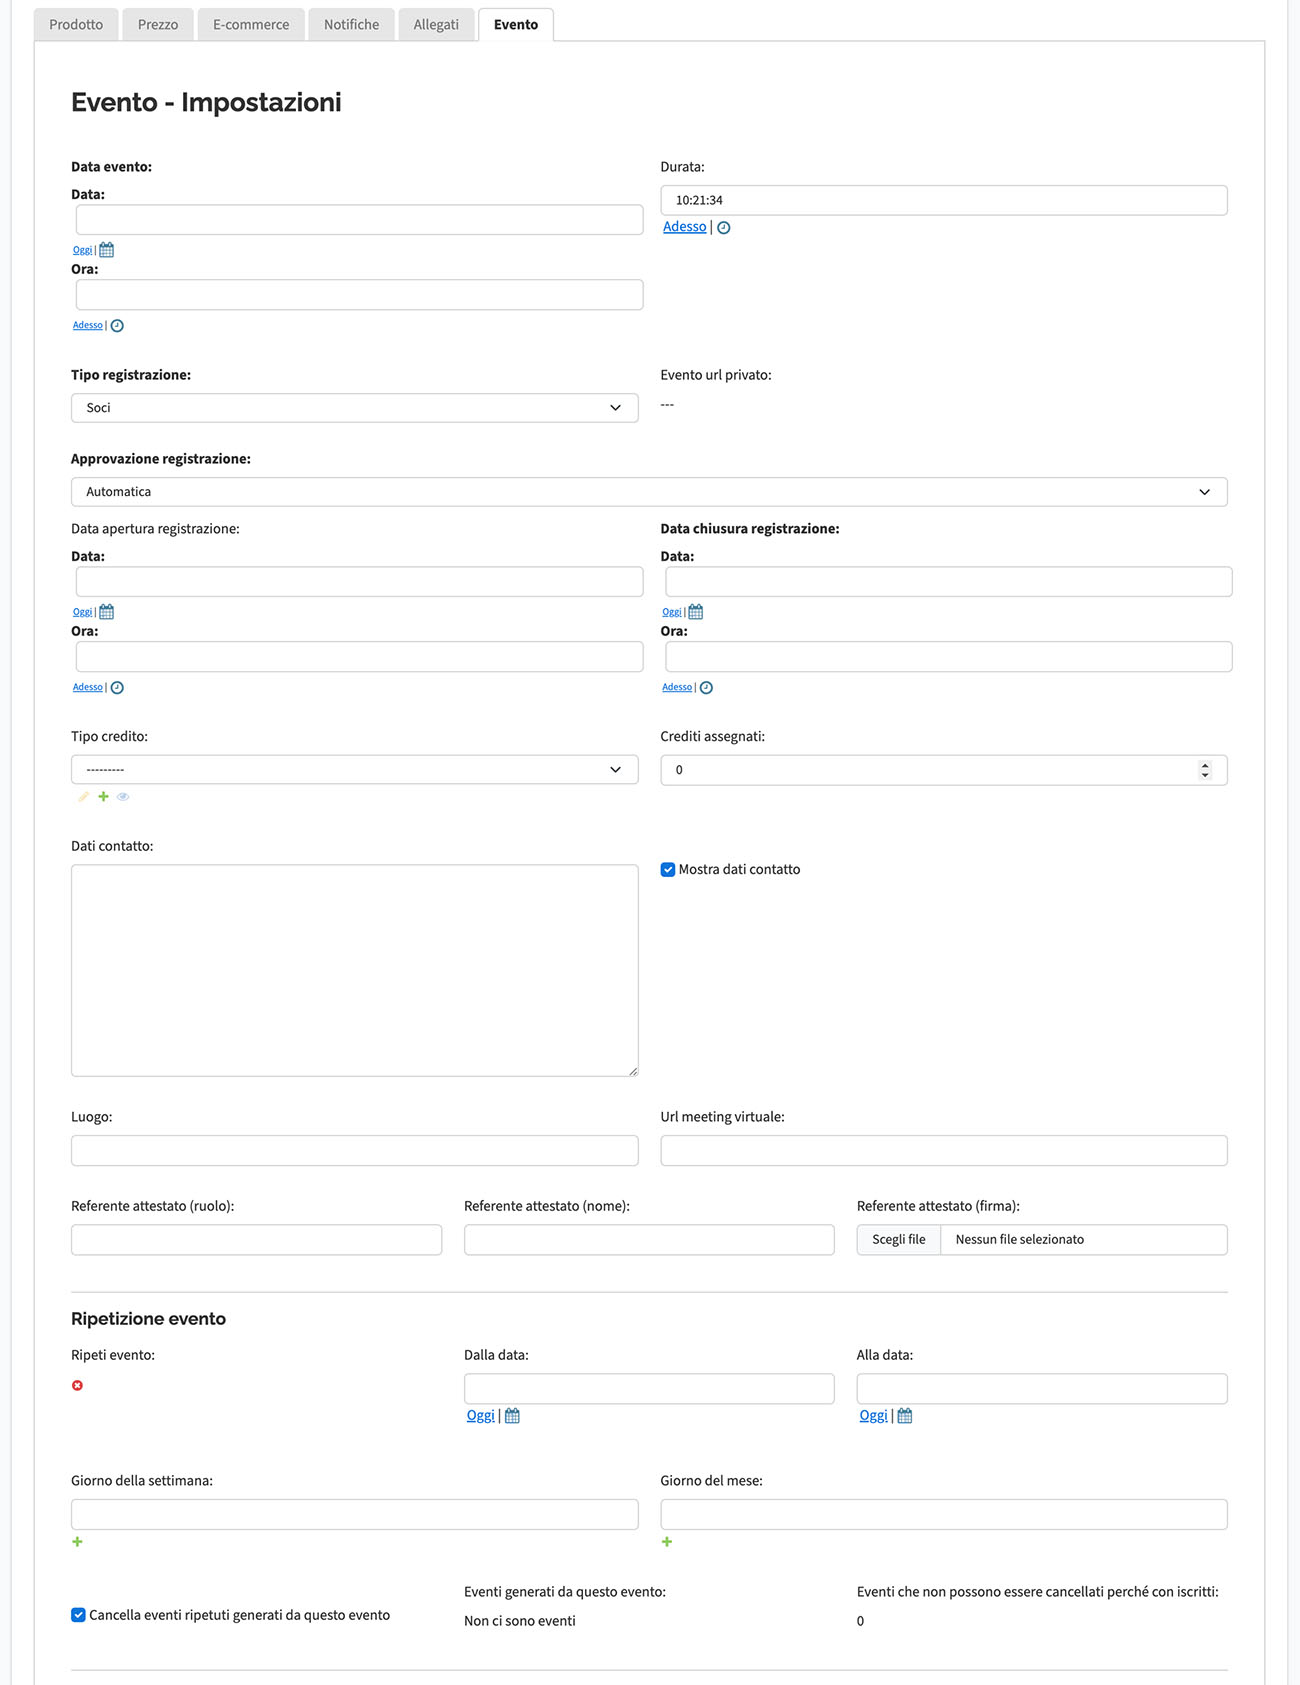Open calendar icon under Data evento Data field

tap(107, 250)
